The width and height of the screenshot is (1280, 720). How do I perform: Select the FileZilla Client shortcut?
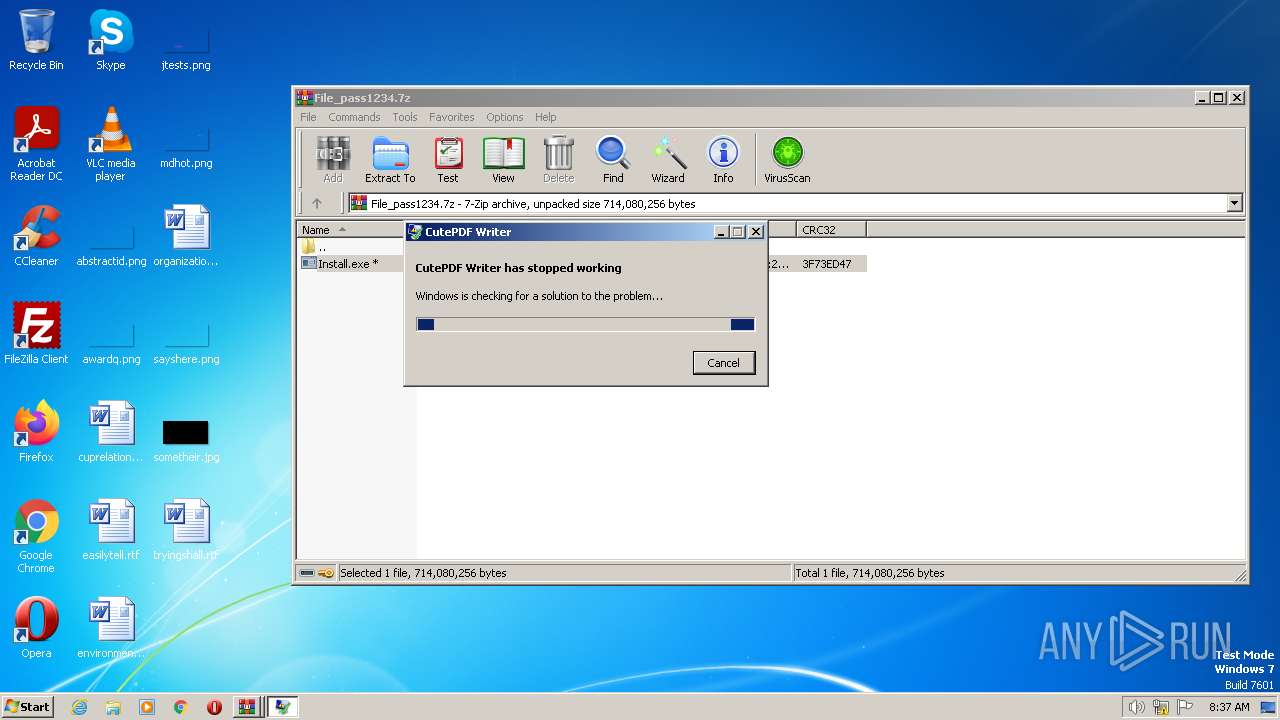coord(36,334)
